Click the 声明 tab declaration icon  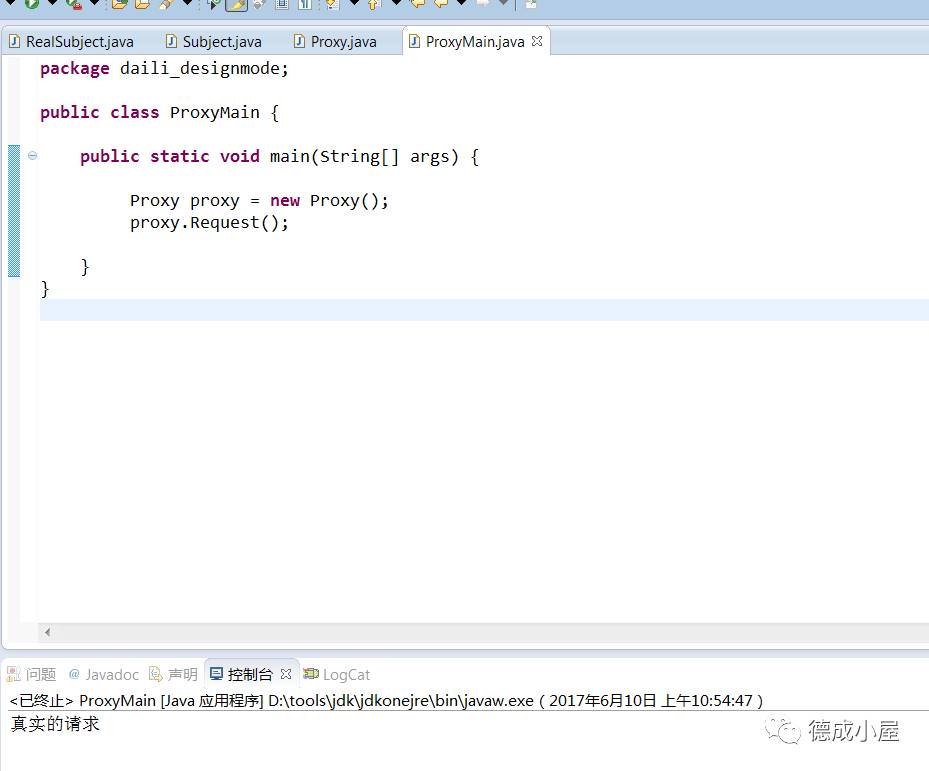pyautogui.click(x=155, y=674)
